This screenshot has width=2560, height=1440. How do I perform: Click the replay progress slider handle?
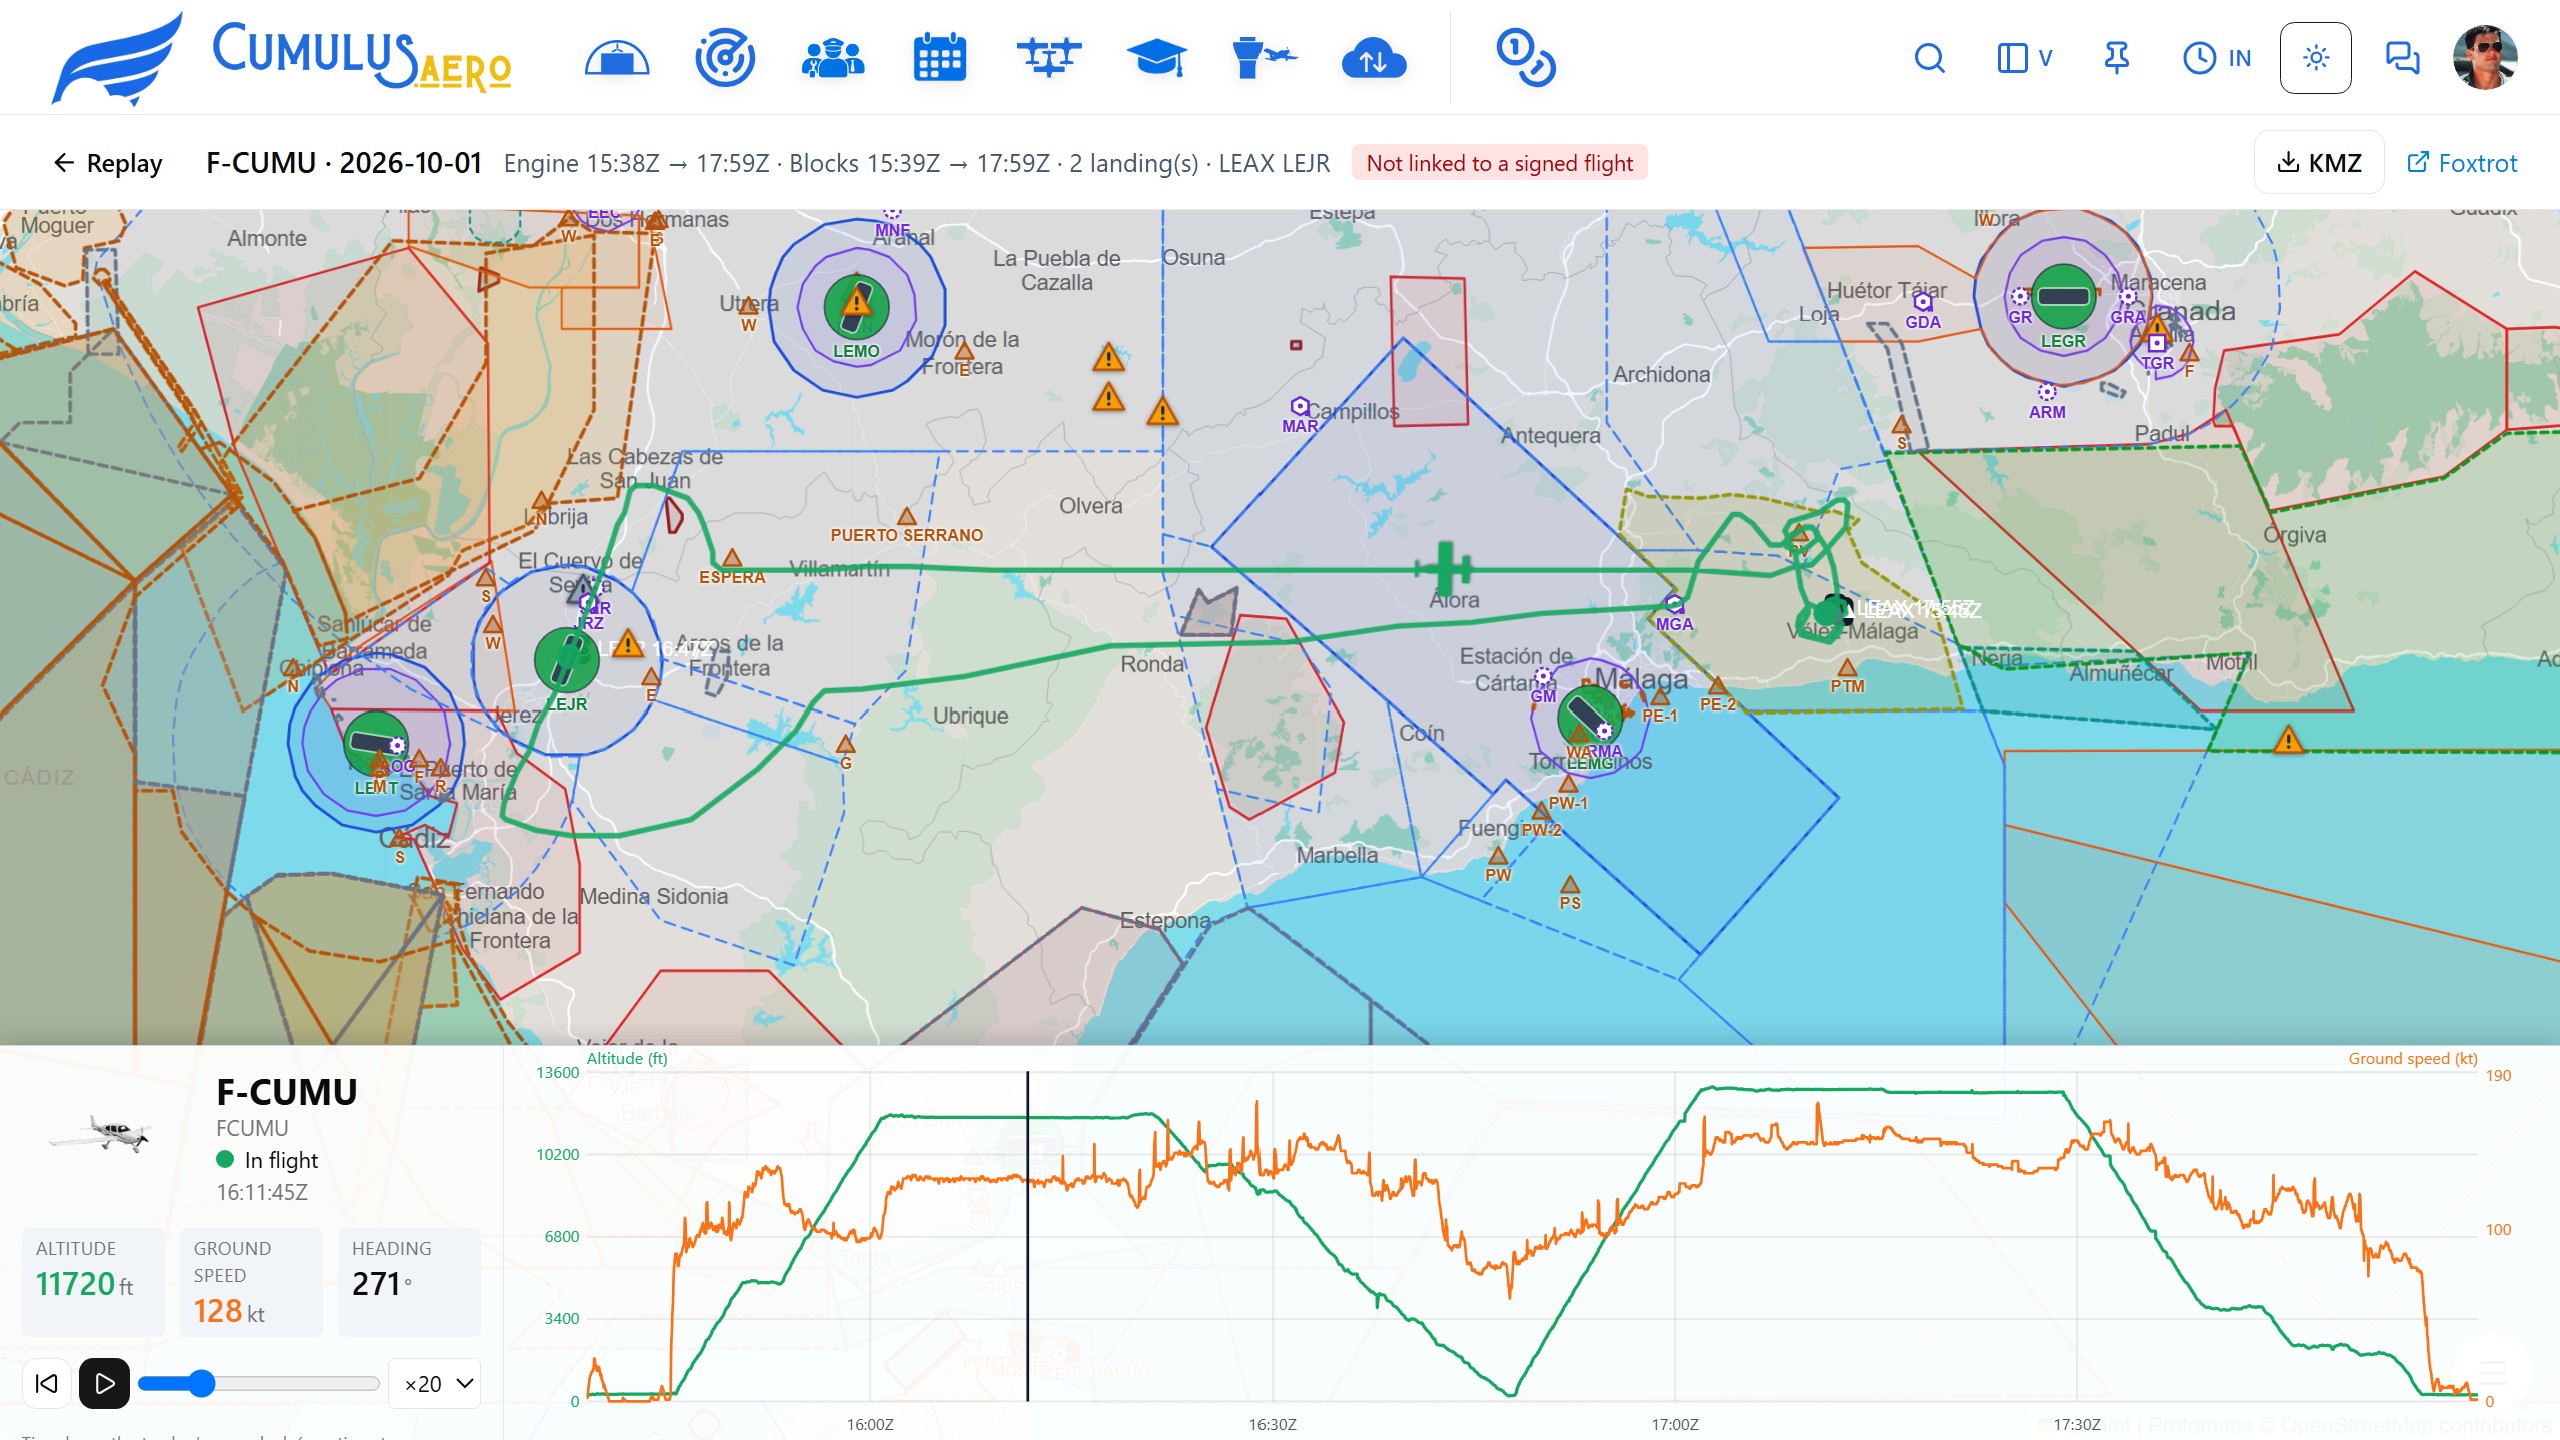point(201,1384)
